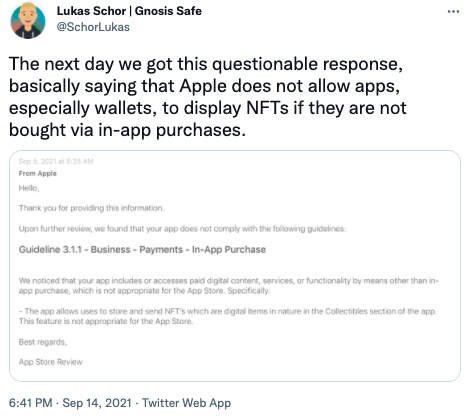The height and width of the screenshot is (418, 468).
Task: Click the 6:41 PM timestamp
Action: (31, 403)
